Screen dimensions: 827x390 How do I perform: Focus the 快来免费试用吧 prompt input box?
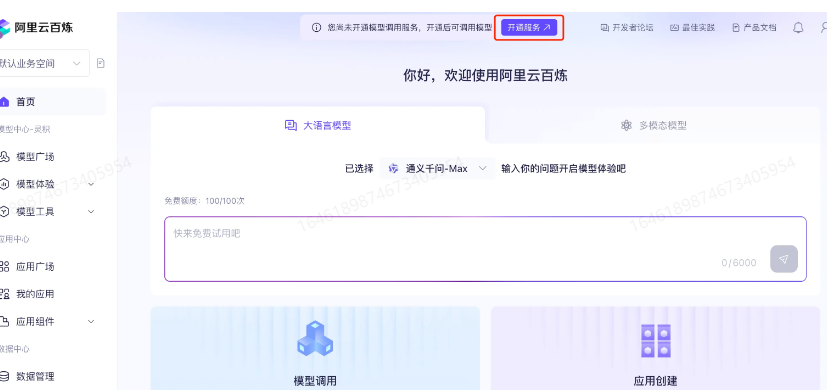[x=485, y=249]
